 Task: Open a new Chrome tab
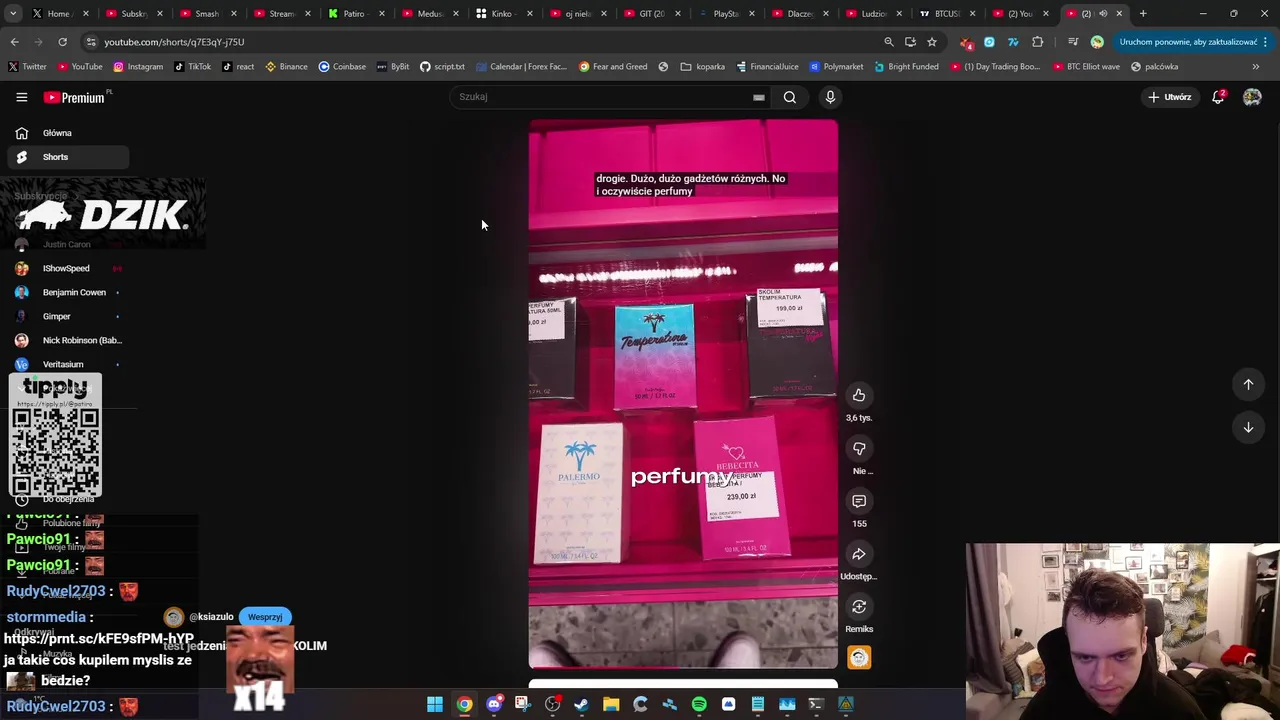(x=1143, y=14)
